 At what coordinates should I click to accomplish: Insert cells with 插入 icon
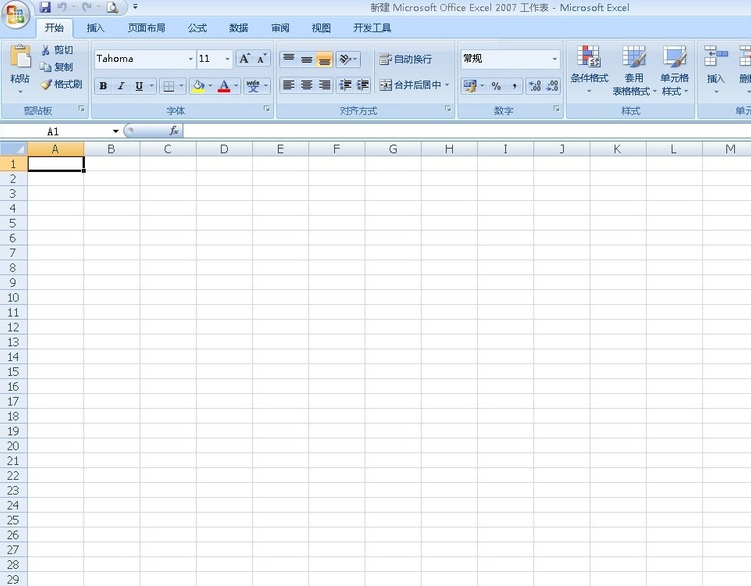click(x=716, y=70)
